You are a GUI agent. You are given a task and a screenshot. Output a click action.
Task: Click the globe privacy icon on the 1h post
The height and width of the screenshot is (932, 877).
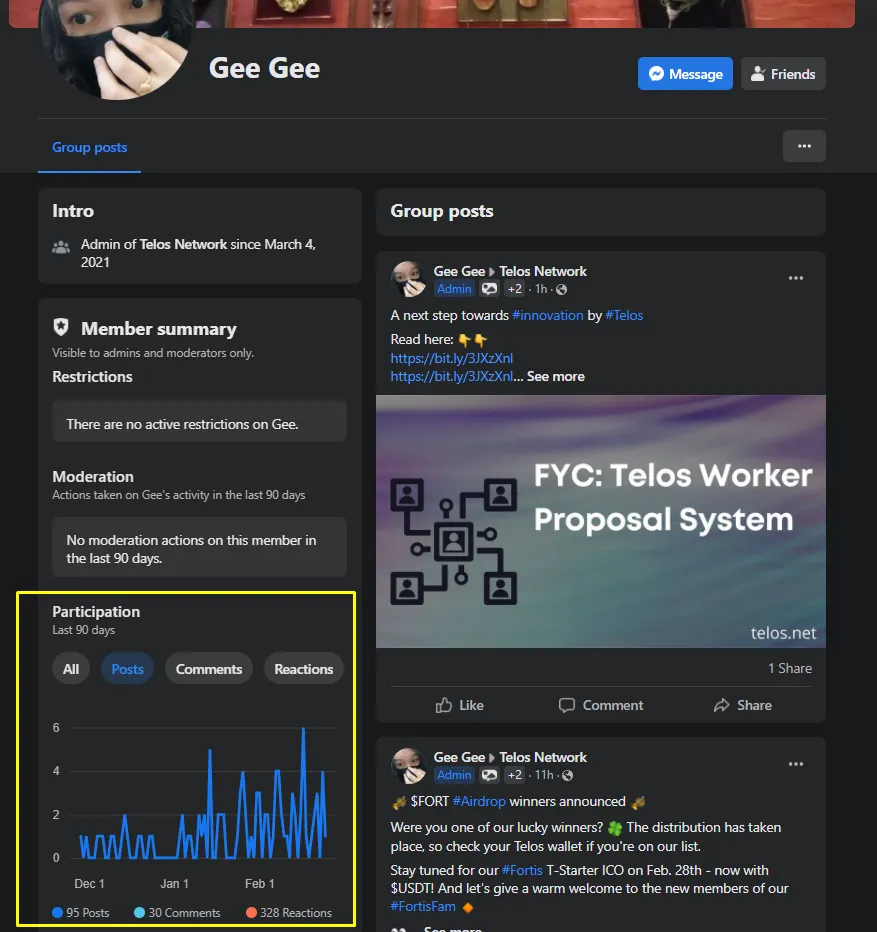pyautogui.click(x=561, y=289)
